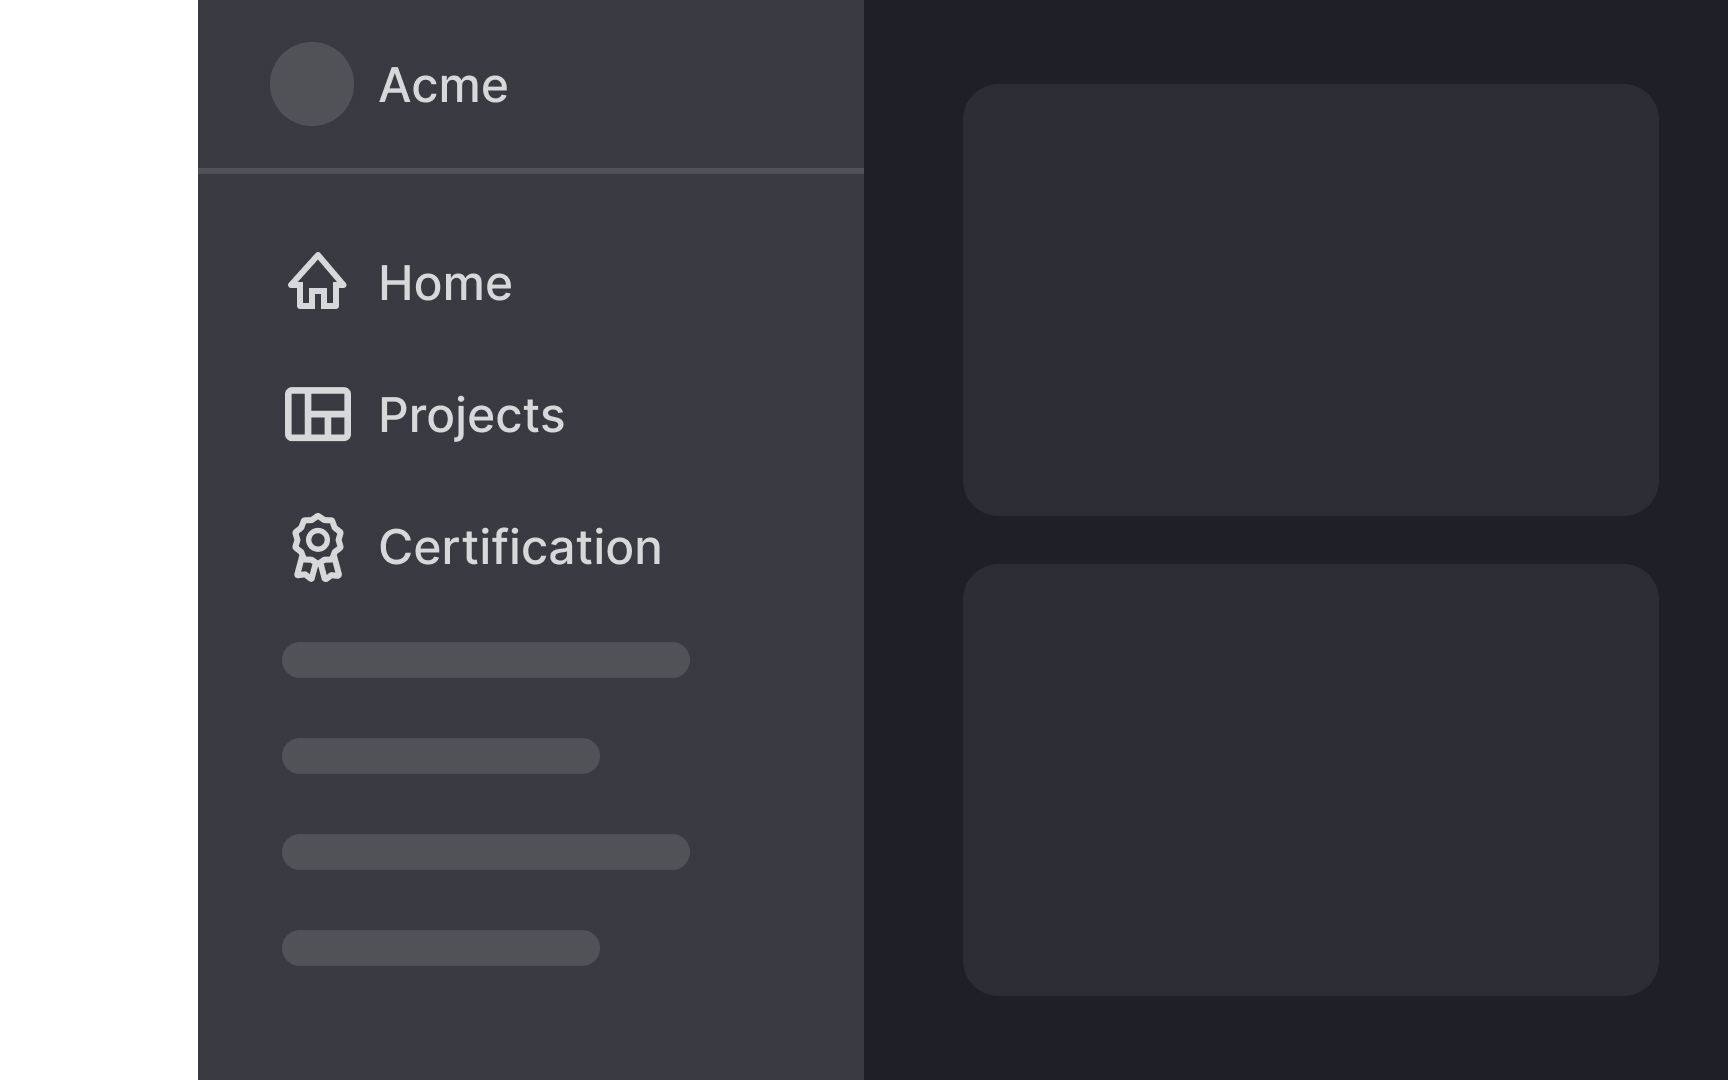Click the ribbon-award icon beside Certification
The height and width of the screenshot is (1080, 1728).
click(316, 546)
